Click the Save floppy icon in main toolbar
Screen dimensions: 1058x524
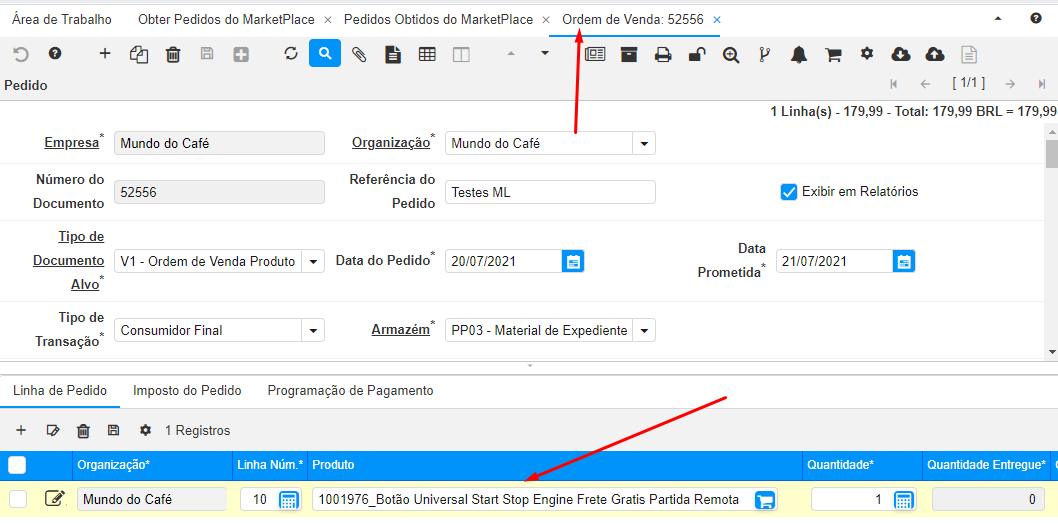(x=207, y=54)
